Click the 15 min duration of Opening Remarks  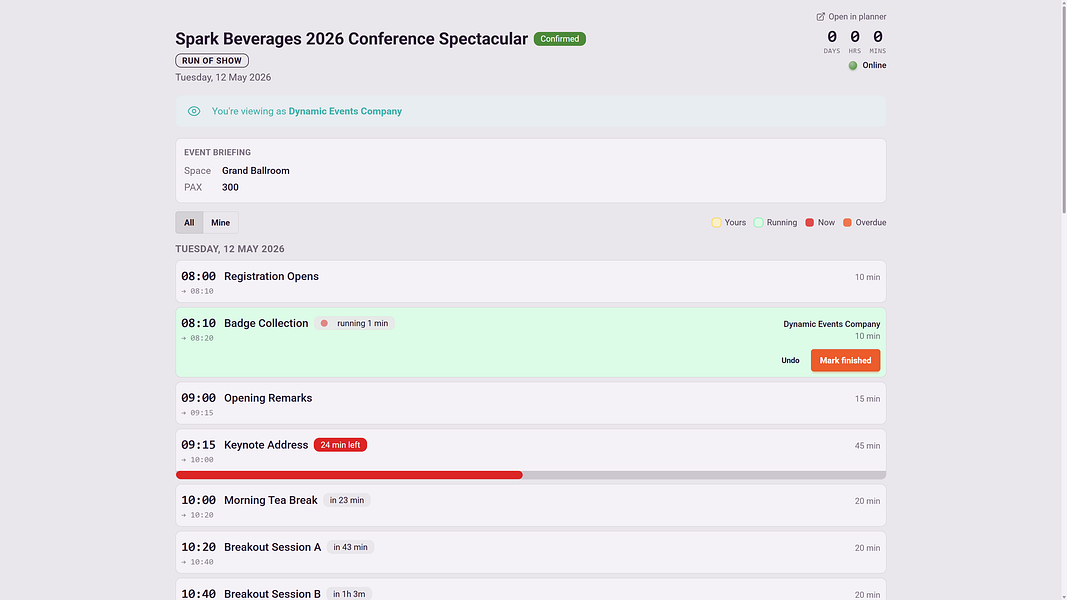868,399
